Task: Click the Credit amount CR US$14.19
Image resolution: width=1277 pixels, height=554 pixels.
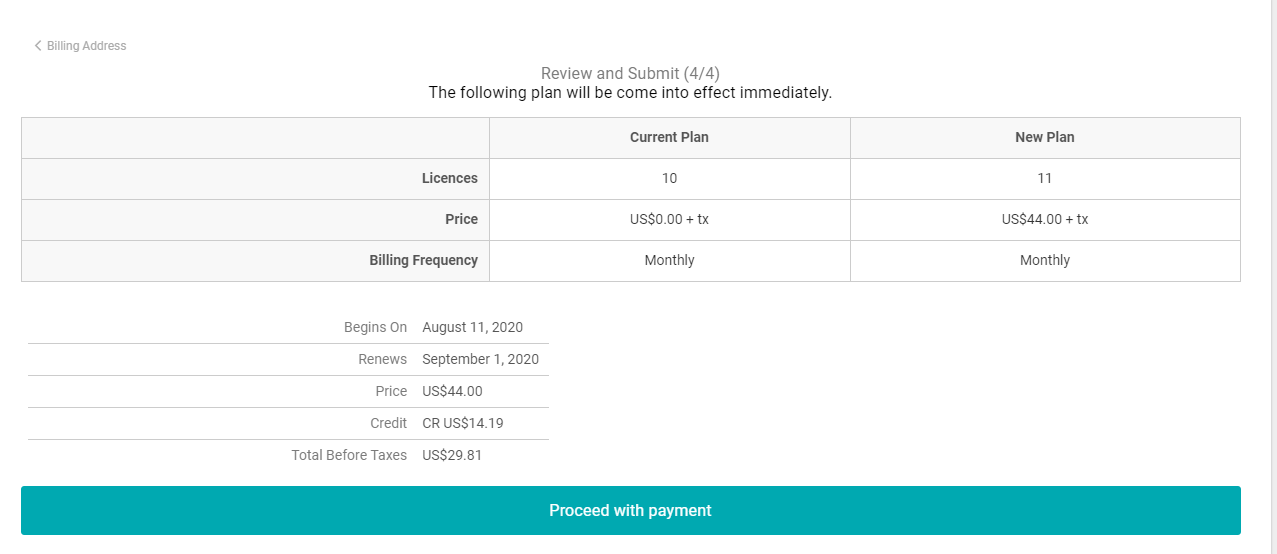Action: (462, 424)
